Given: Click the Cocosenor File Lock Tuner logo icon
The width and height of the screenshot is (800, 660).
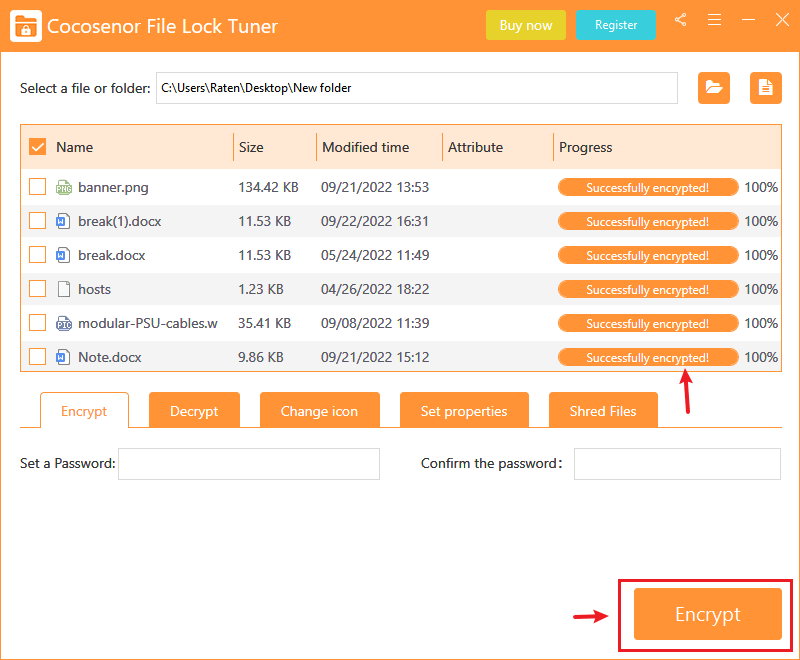Looking at the screenshot, I should (x=26, y=26).
